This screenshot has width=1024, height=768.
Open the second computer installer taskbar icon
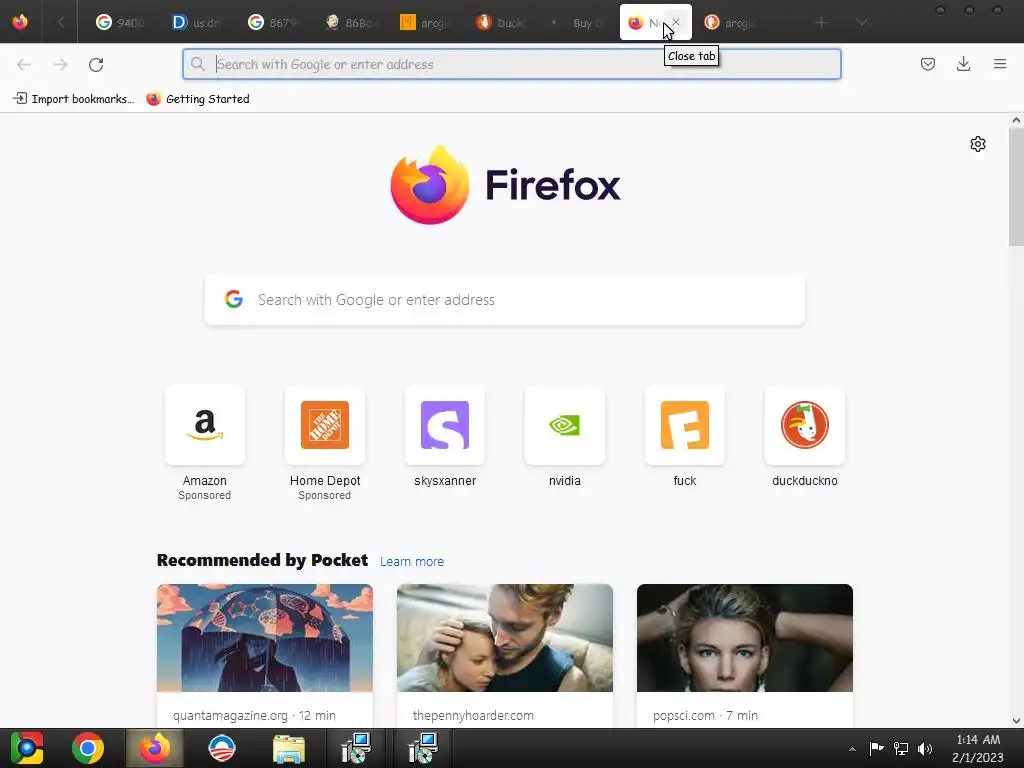(423, 748)
